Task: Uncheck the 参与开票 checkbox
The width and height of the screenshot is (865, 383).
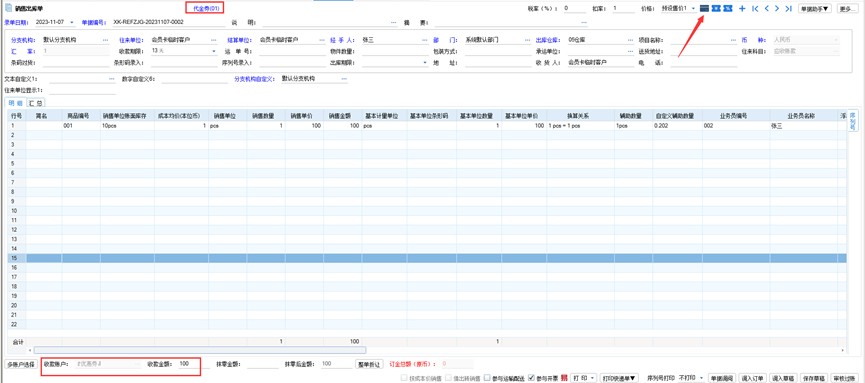Action: pos(531,378)
